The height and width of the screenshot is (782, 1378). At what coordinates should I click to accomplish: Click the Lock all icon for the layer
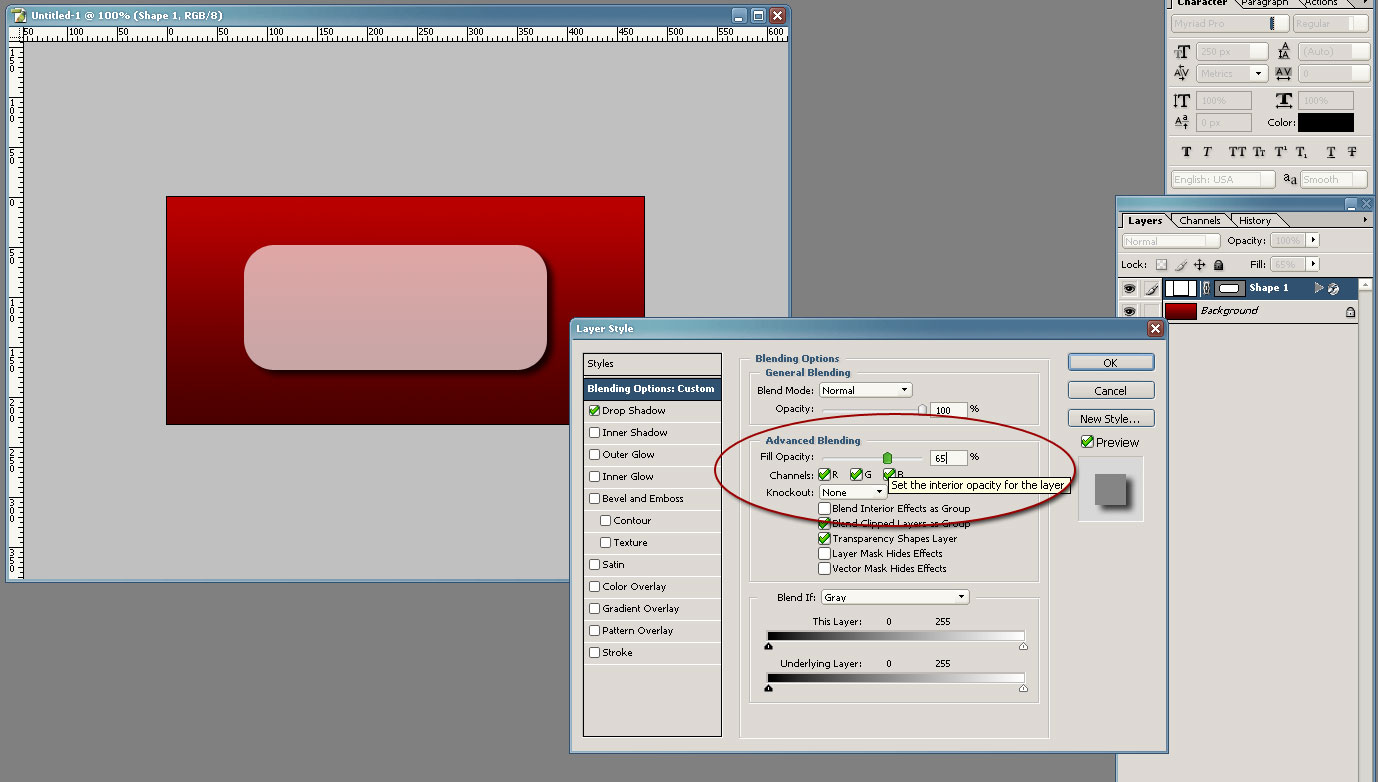pyautogui.click(x=1219, y=264)
